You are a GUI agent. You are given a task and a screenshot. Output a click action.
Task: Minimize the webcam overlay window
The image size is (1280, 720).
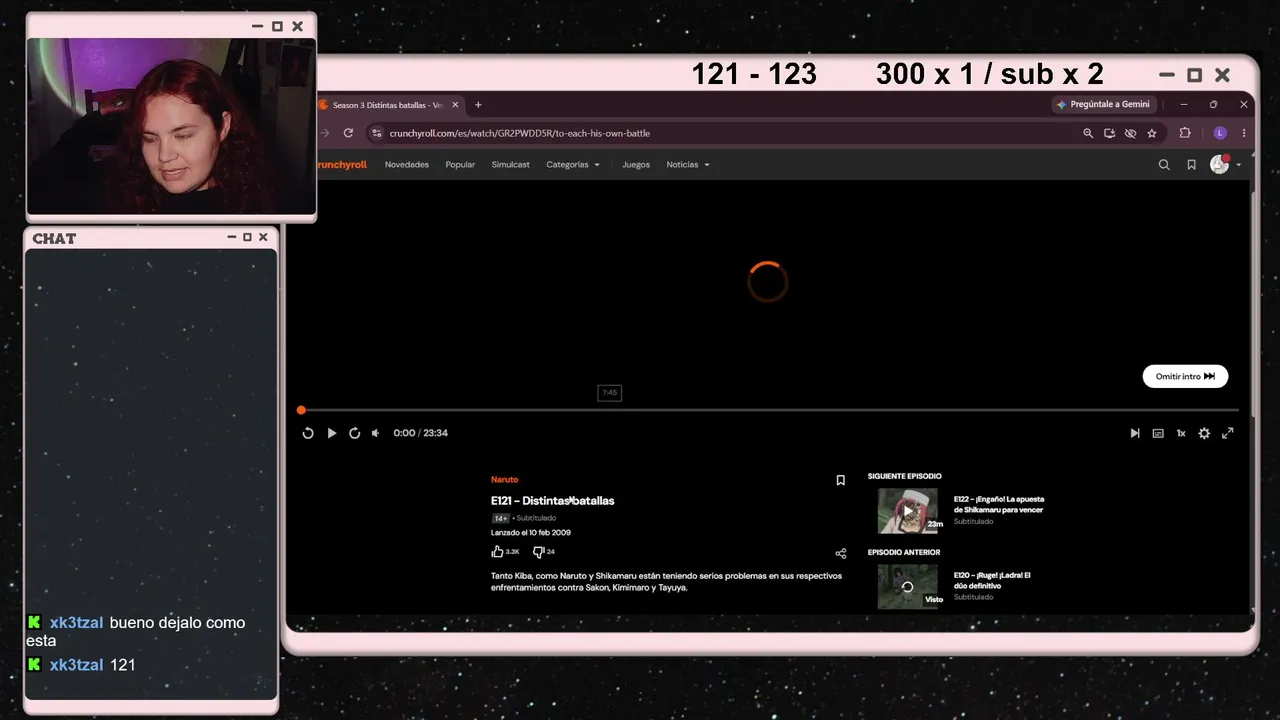pyautogui.click(x=258, y=27)
